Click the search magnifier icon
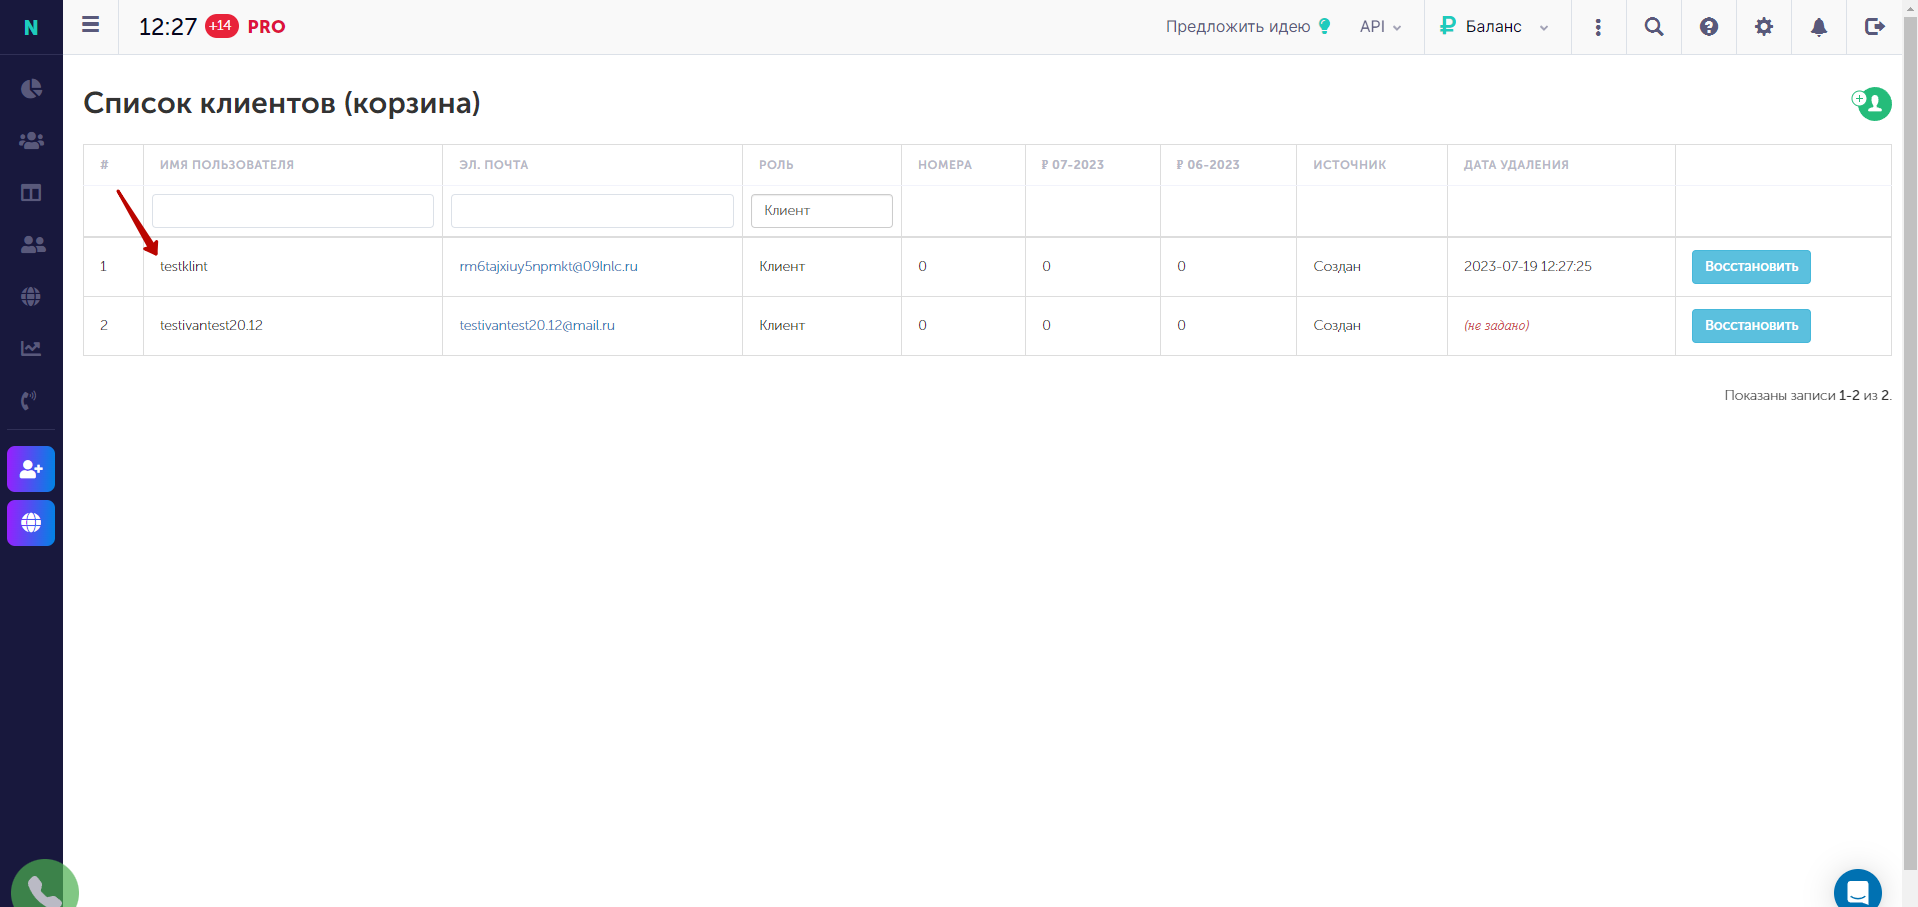The height and width of the screenshot is (907, 1918). pos(1654,27)
